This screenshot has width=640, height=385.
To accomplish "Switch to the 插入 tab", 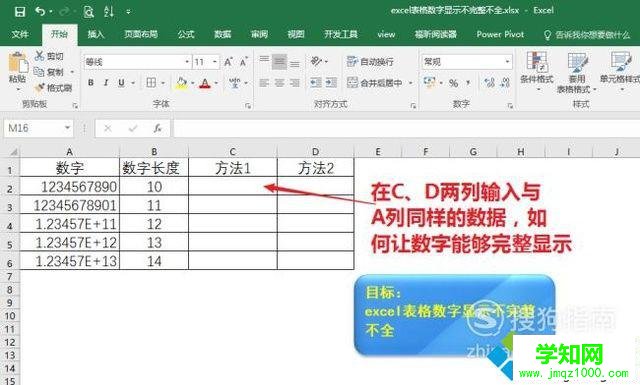I will pyautogui.click(x=96, y=34).
